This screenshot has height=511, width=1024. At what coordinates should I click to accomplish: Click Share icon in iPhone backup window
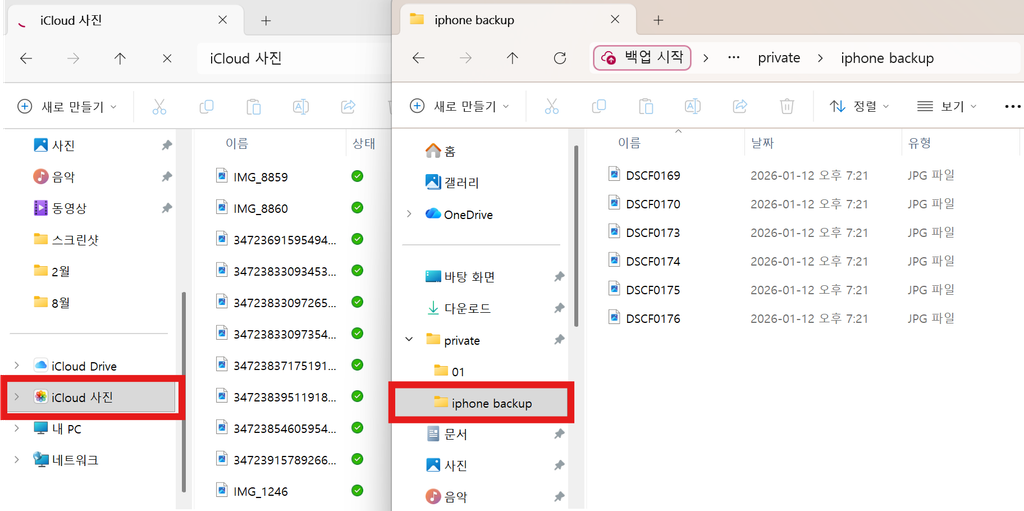pyautogui.click(x=741, y=107)
